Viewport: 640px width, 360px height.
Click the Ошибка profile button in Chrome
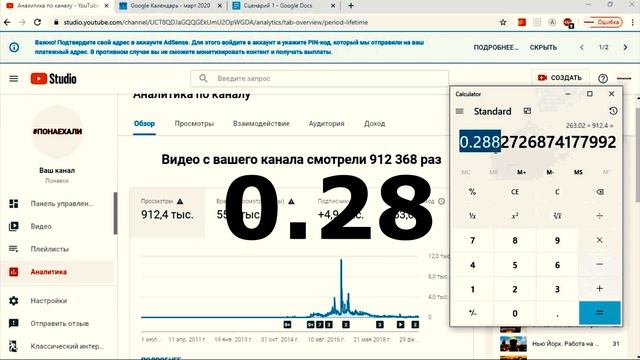(603, 22)
